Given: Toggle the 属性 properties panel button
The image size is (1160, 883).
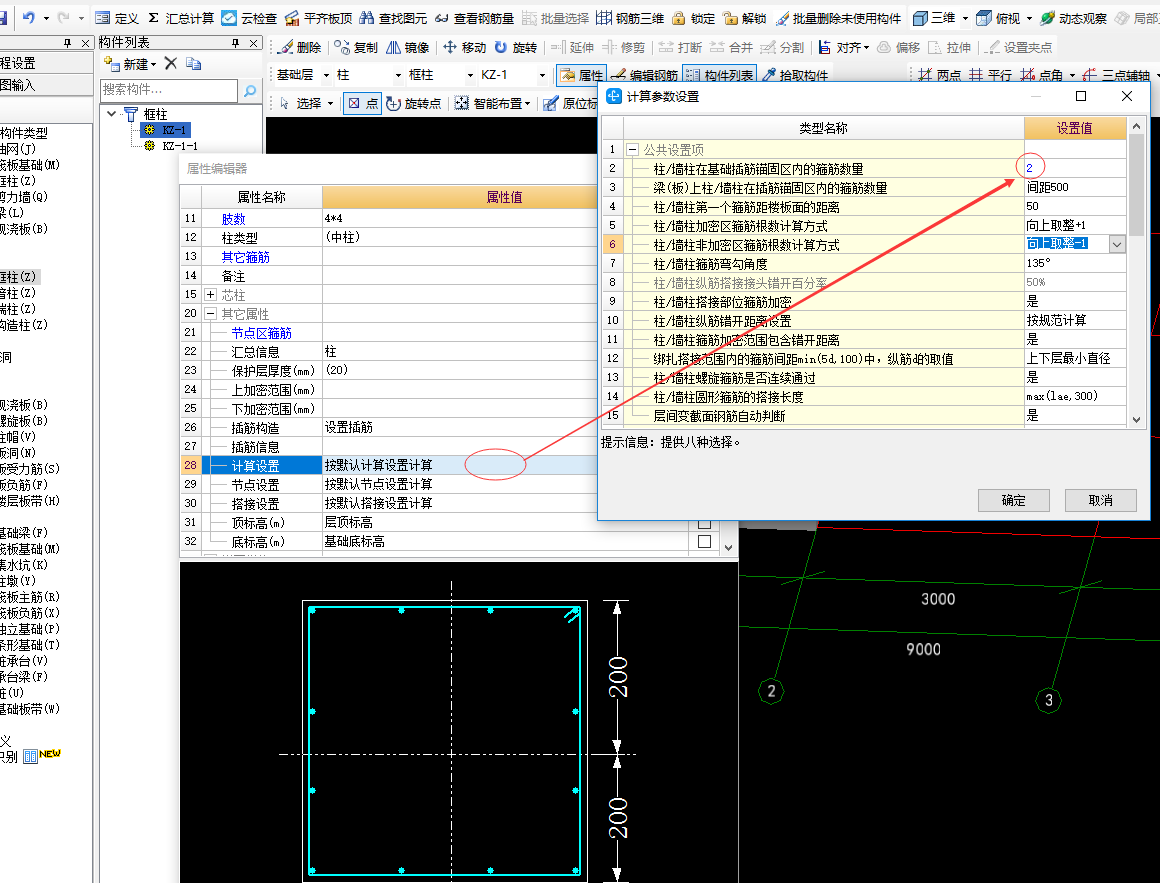Looking at the screenshot, I should [x=581, y=75].
